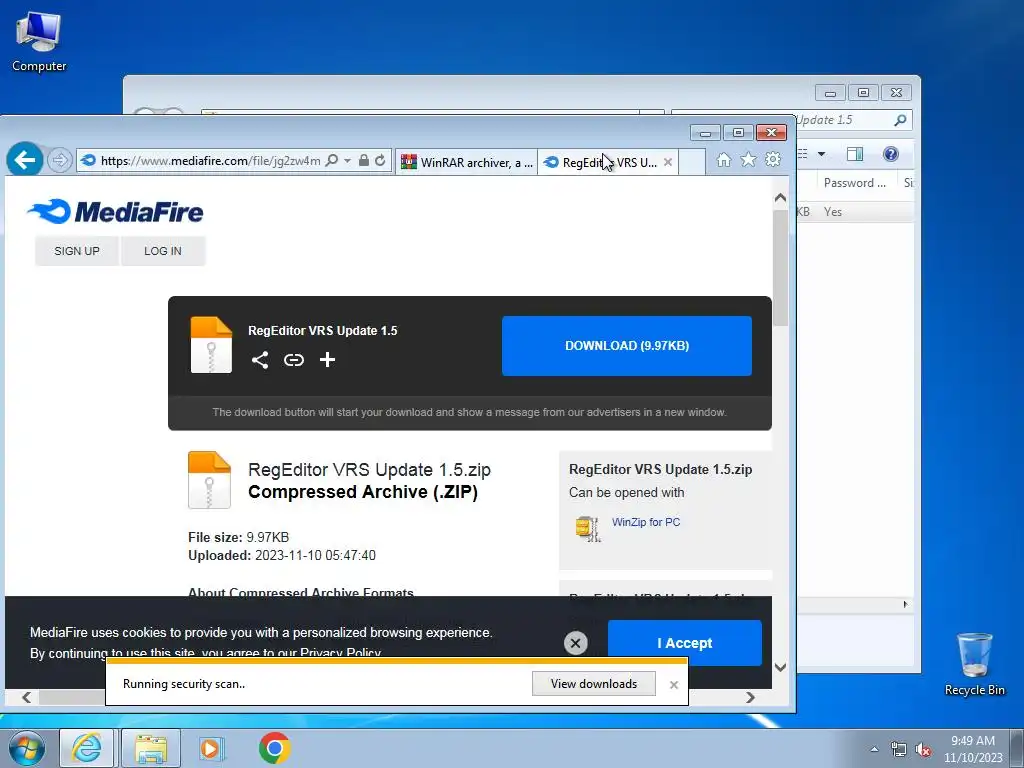The width and height of the screenshot is (1024, 768).
Task: Click the URL address field
Action: pyautogui.click(x=210, y=161)
